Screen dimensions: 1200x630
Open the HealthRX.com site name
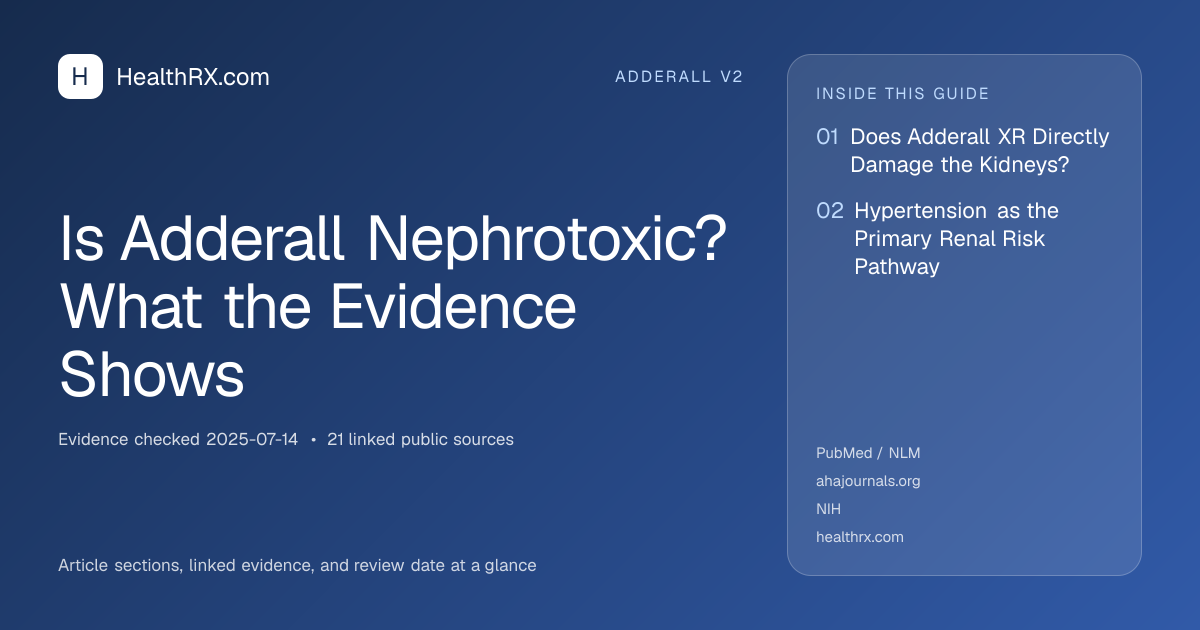click(x=193, y=77)
